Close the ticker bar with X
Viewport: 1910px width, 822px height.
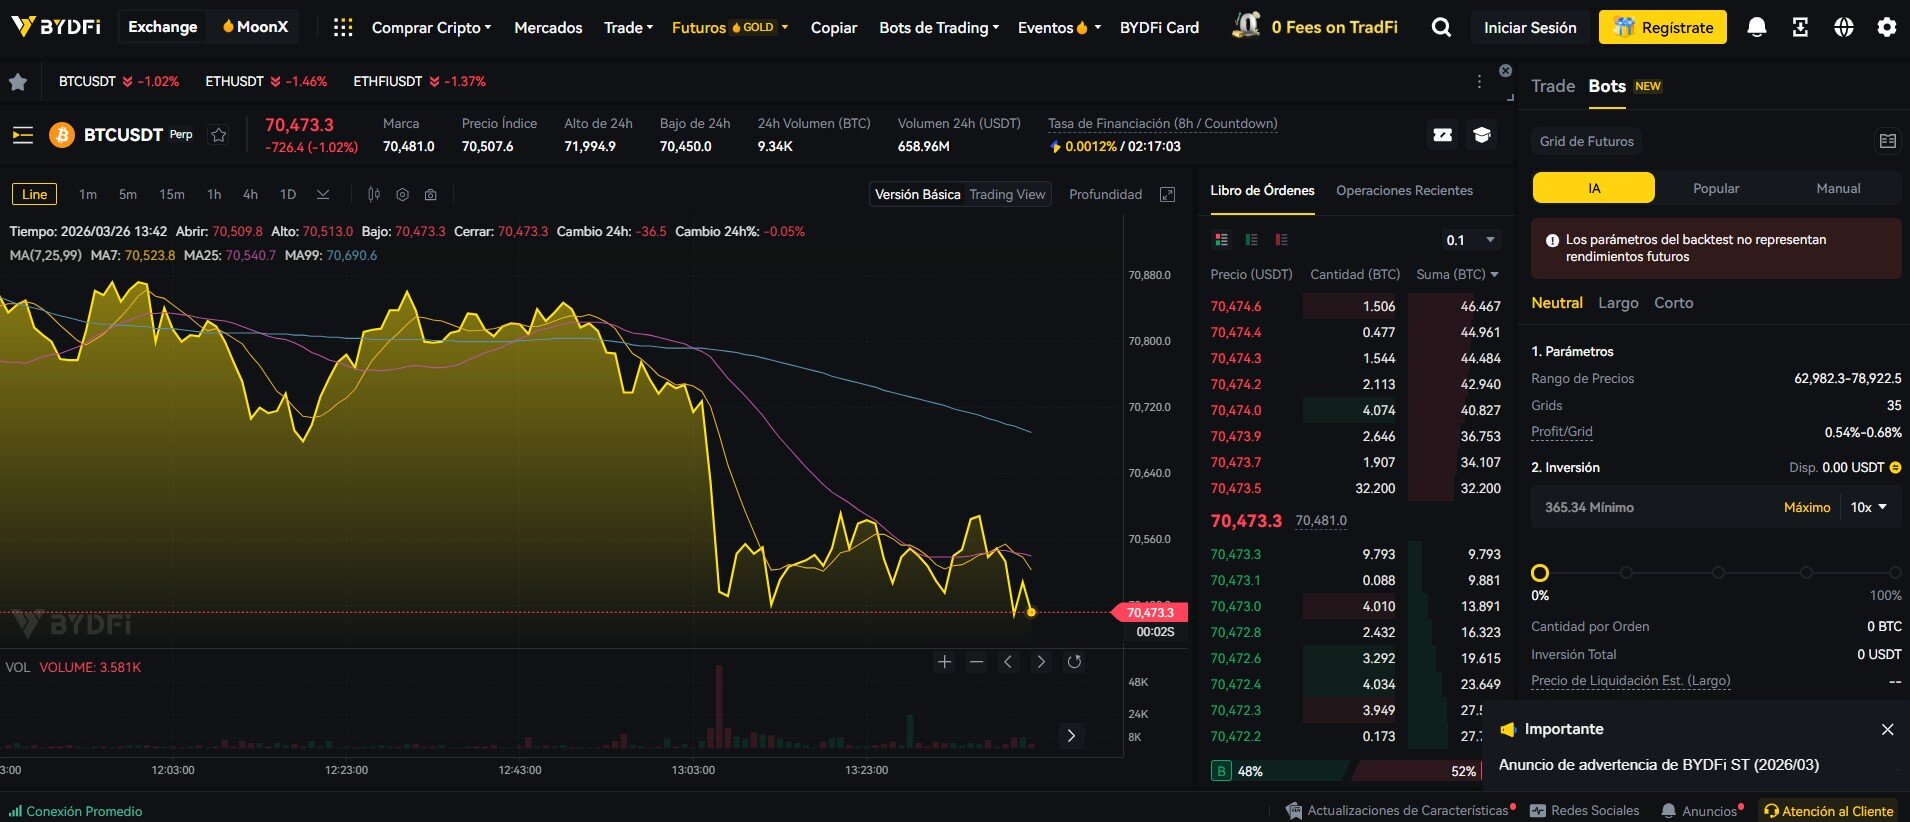point(1505,71)
